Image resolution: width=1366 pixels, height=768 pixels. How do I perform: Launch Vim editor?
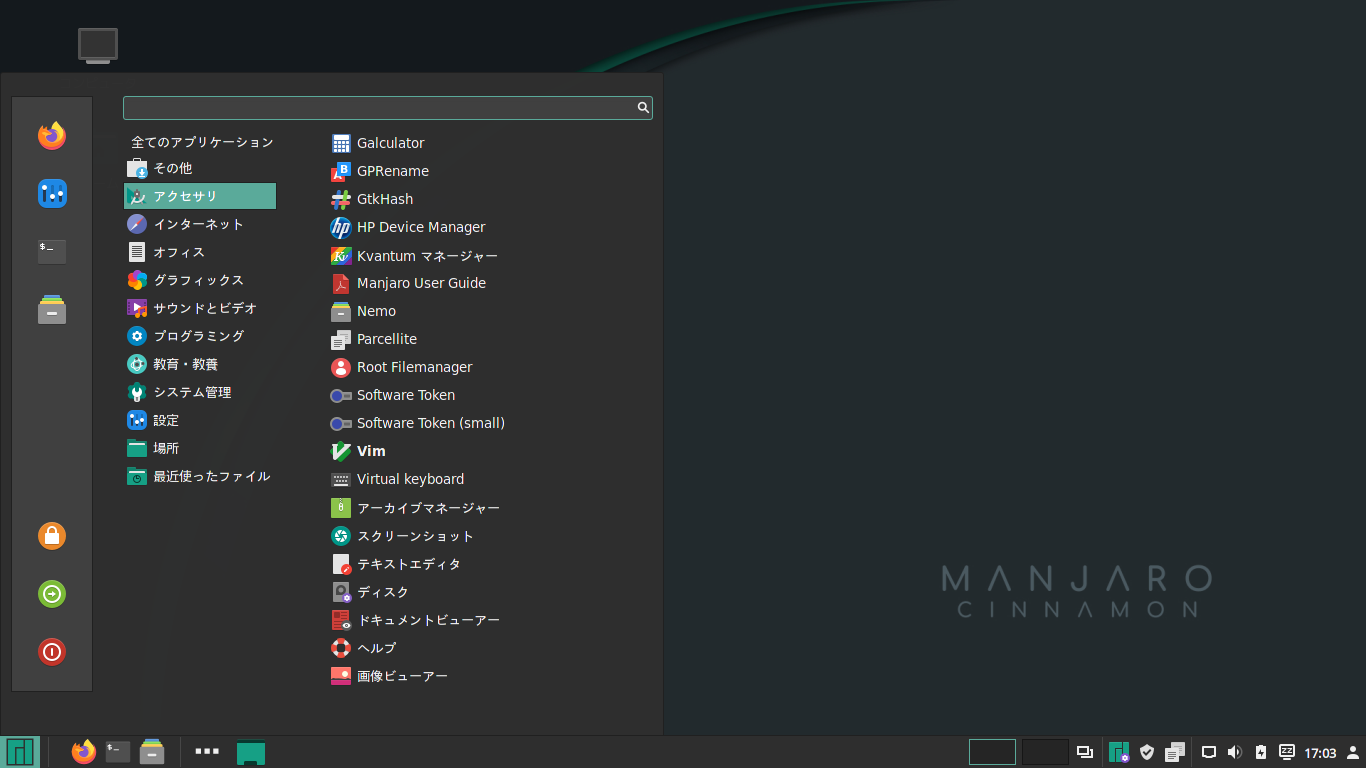tap(358, 451)
